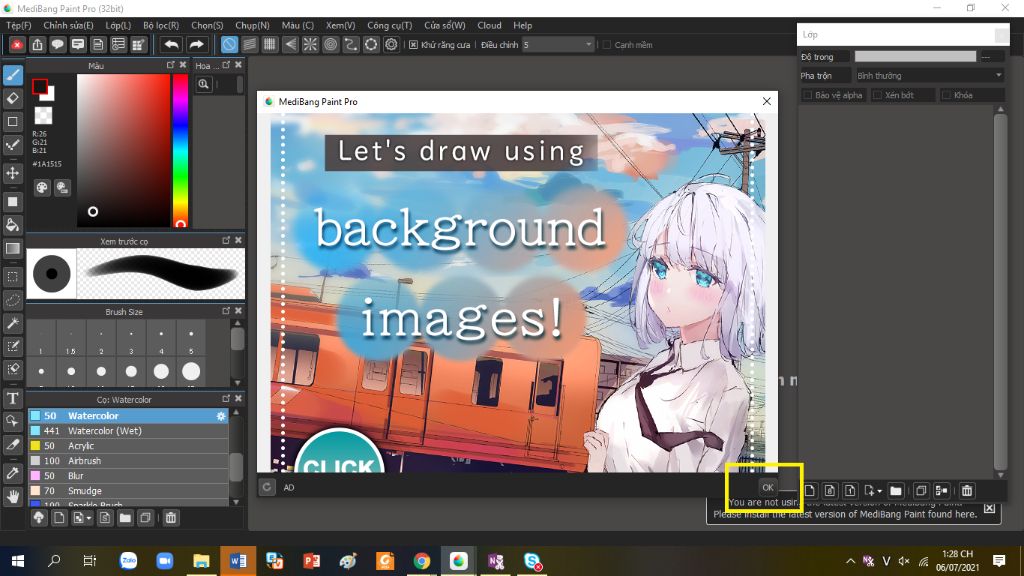Toggle Khóa lock checkbox

tap(946, 95)
